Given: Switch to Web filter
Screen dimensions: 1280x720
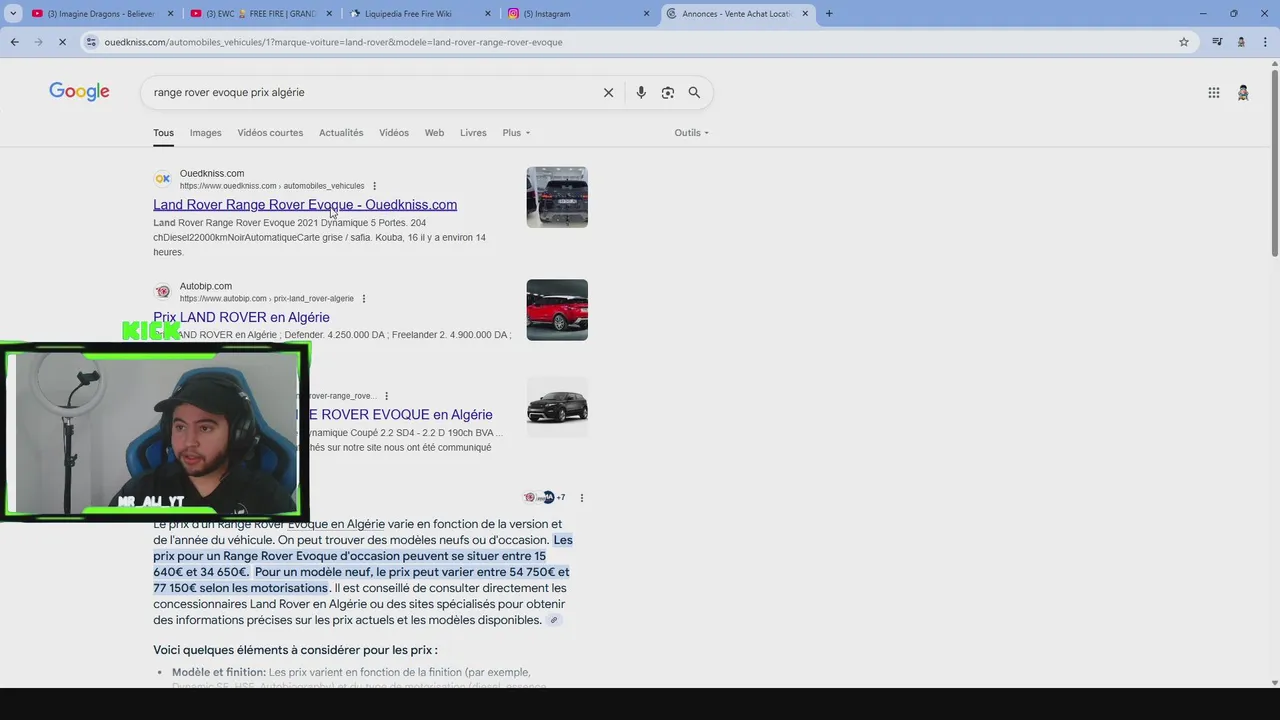Looking at the screenshot, I should (x=434, y=133).
